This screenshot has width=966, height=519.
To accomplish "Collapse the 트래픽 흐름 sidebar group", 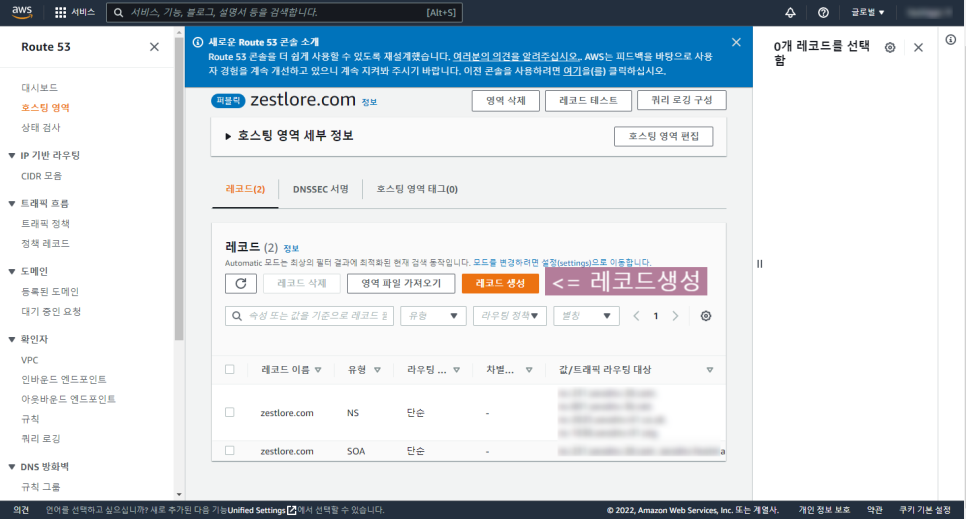I will [x=12, y=203].
